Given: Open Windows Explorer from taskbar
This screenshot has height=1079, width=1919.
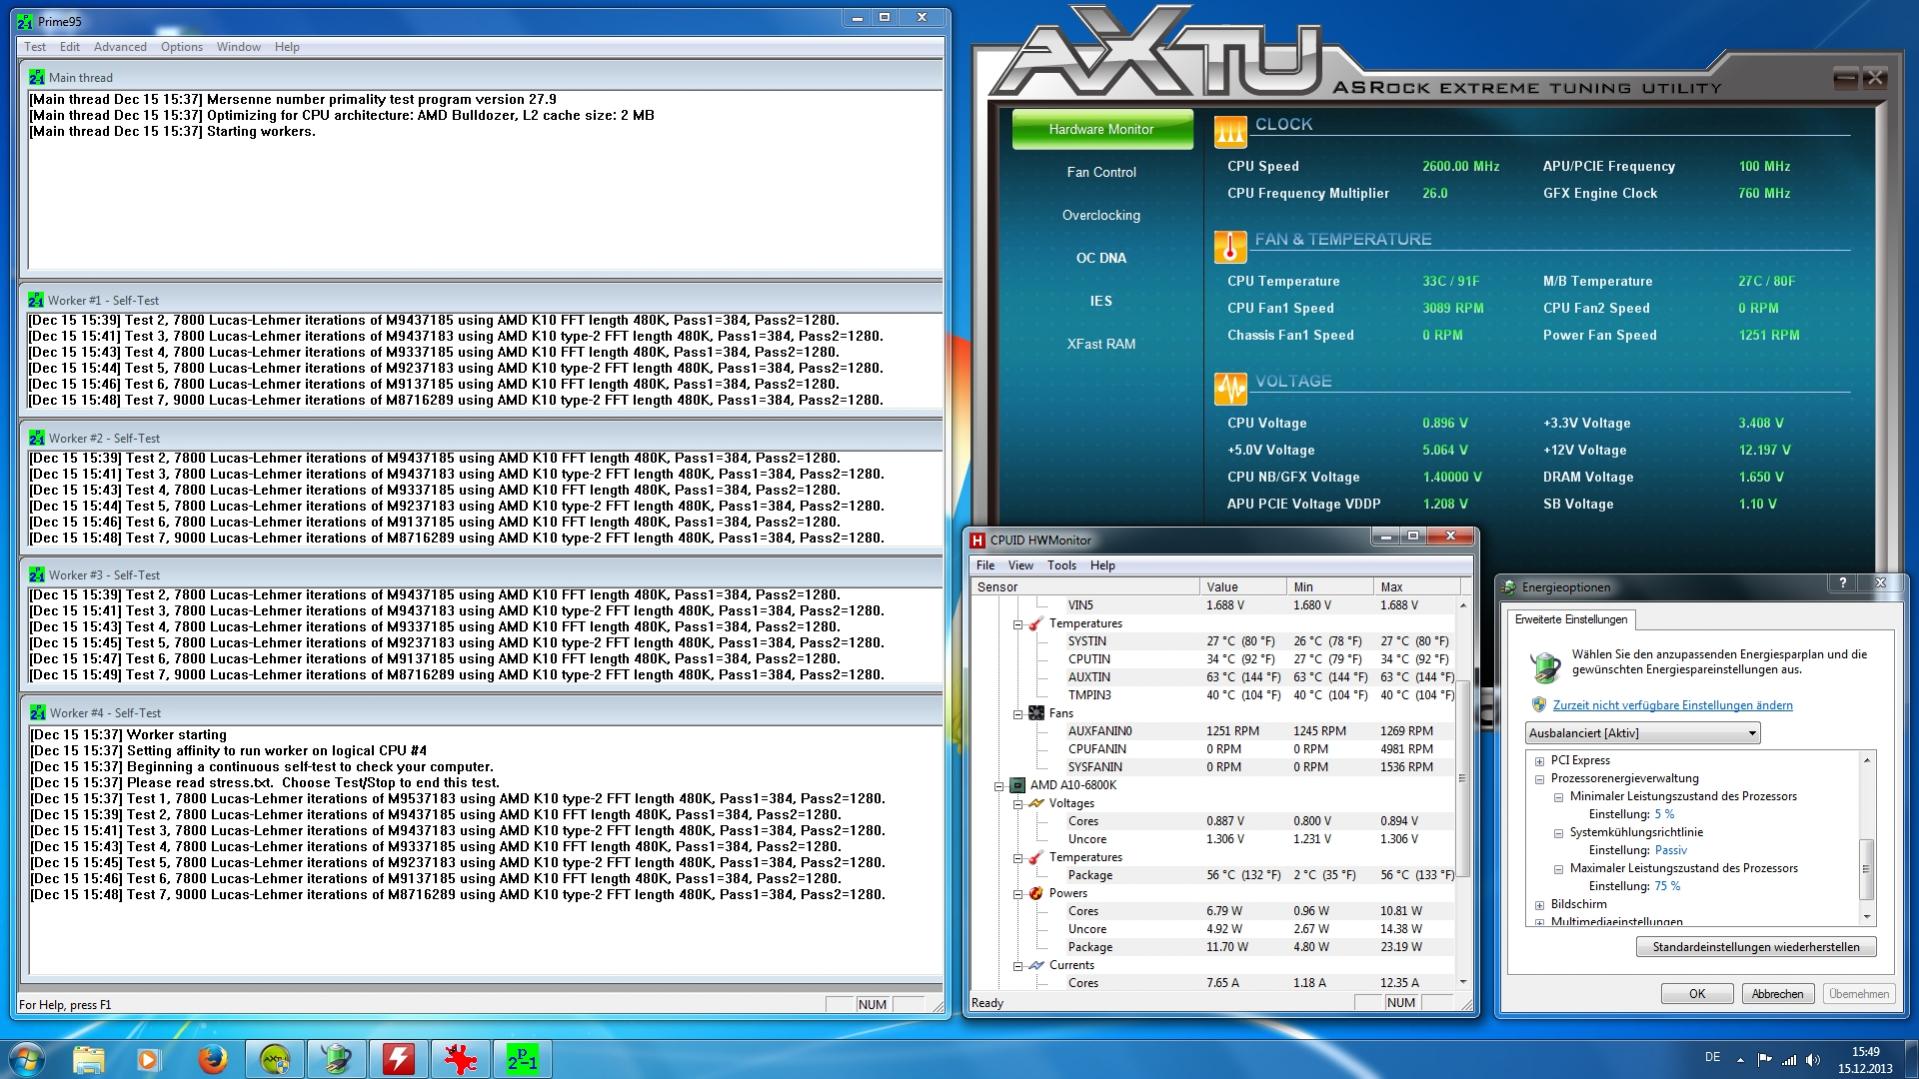Looking at the screenshot, I should click(x=88, y=1059).
